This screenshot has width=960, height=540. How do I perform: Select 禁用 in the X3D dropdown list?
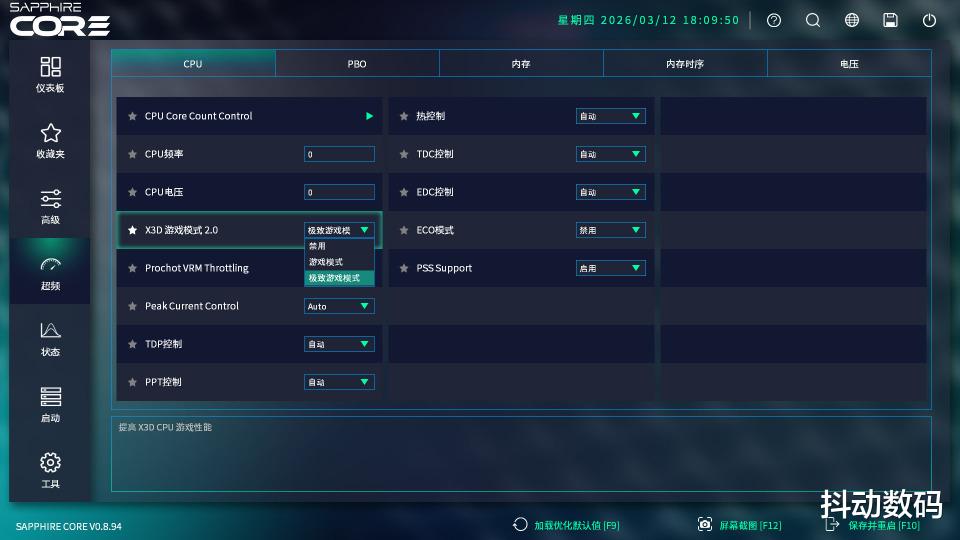coord(339,246)
